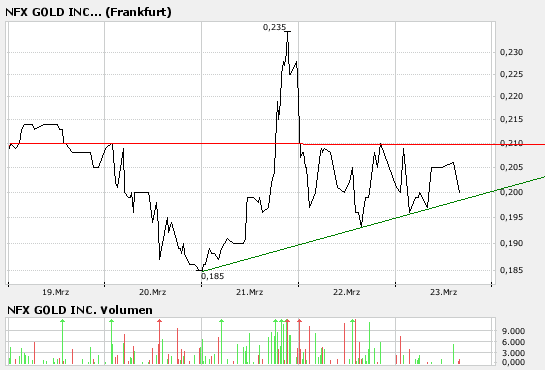Image resolution: width=545 pixels, height=384 pixels.
Task: Click the 0,220 price axis value
Action: 511,96
